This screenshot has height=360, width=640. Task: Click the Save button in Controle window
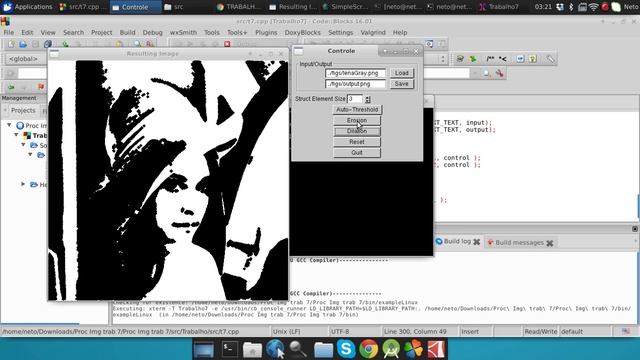point(402,84)
